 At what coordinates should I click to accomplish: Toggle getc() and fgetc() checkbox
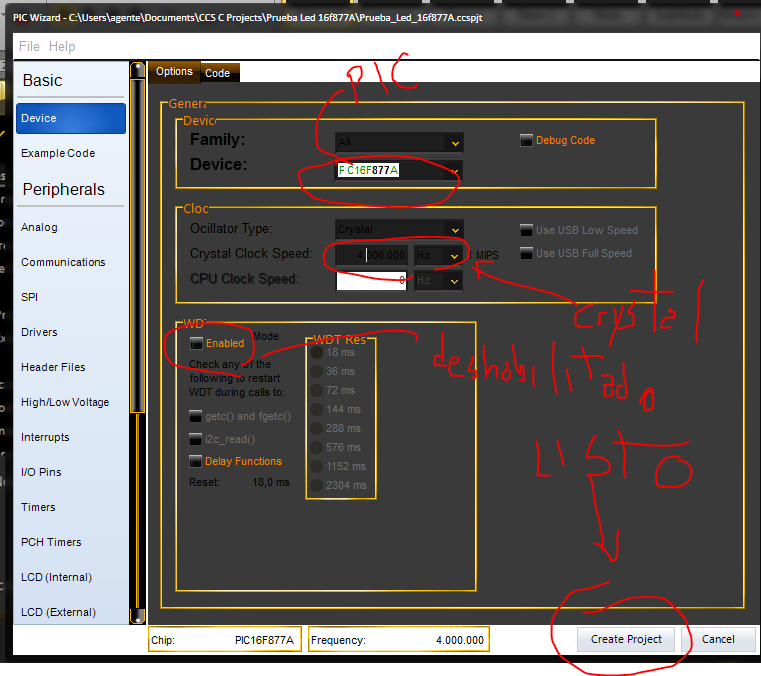(195, 416)
